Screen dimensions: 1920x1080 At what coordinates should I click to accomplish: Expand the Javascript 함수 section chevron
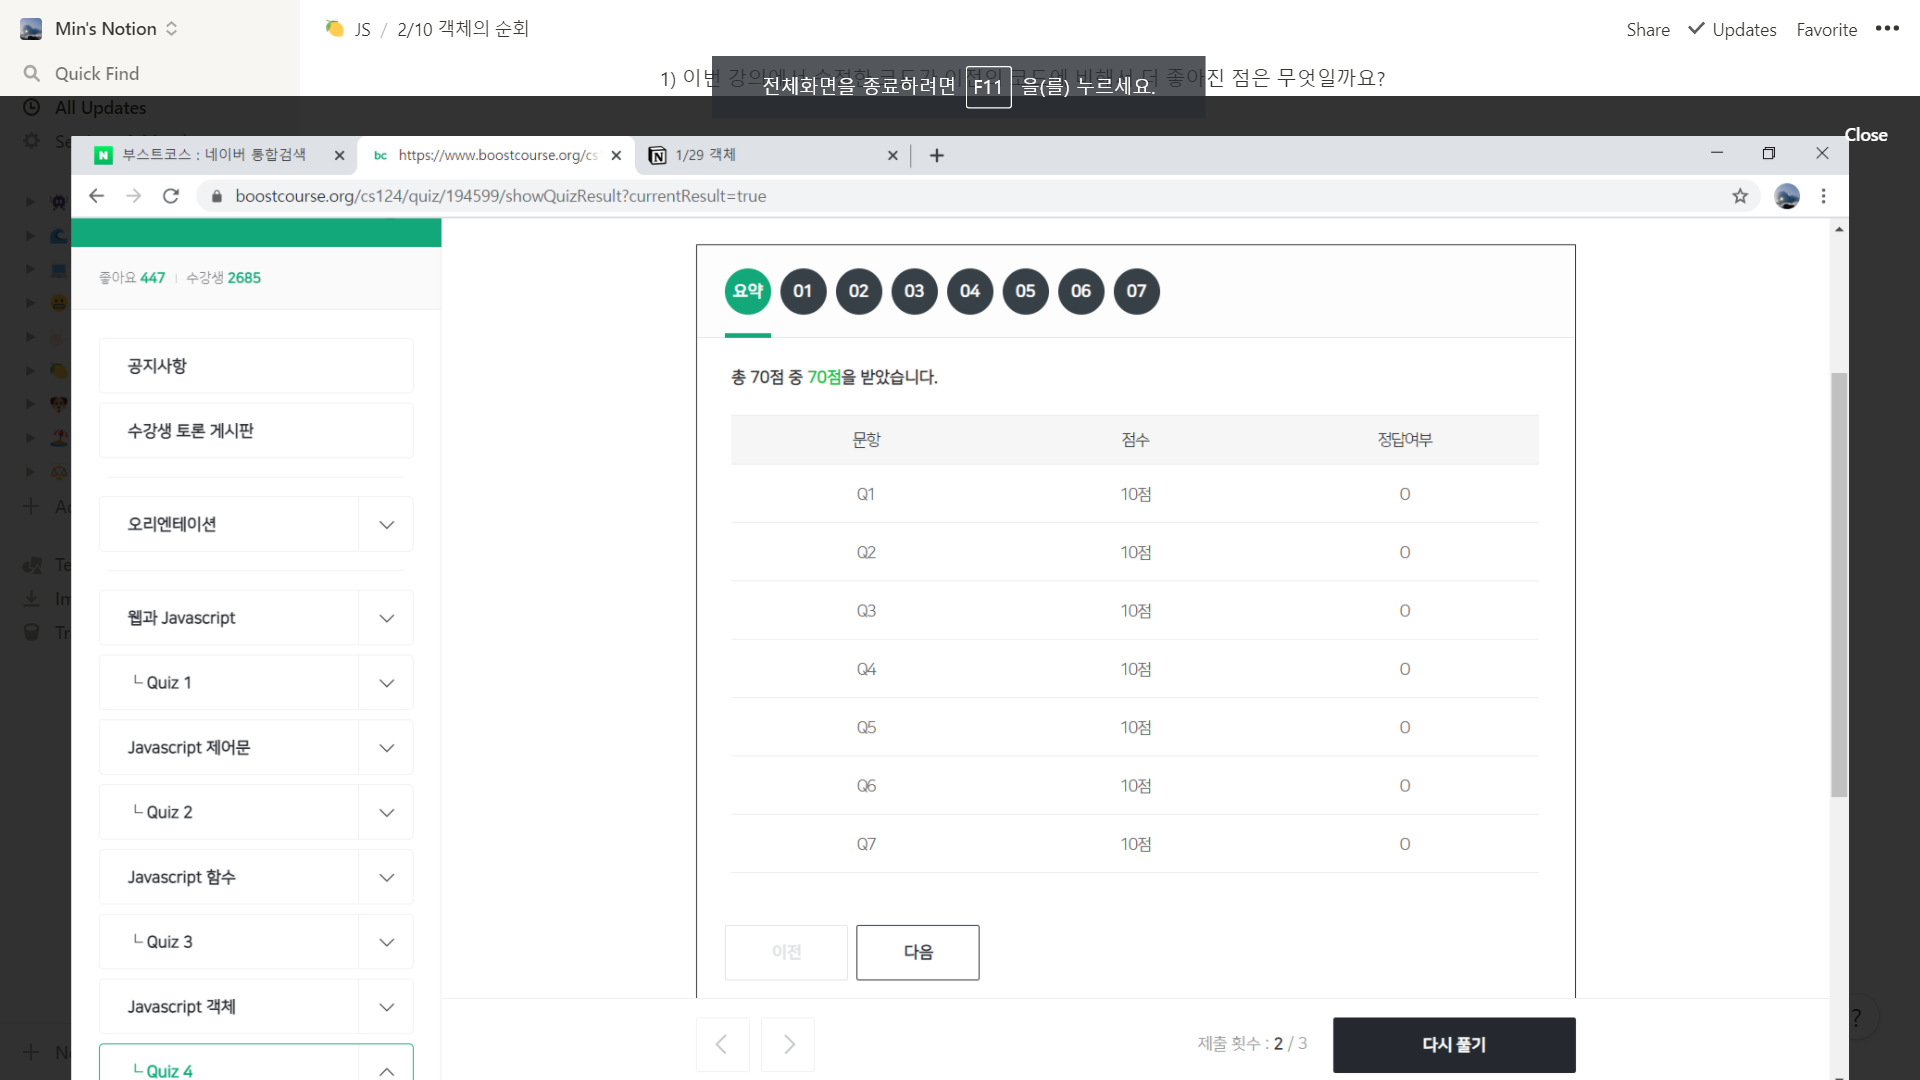point(386,877)
